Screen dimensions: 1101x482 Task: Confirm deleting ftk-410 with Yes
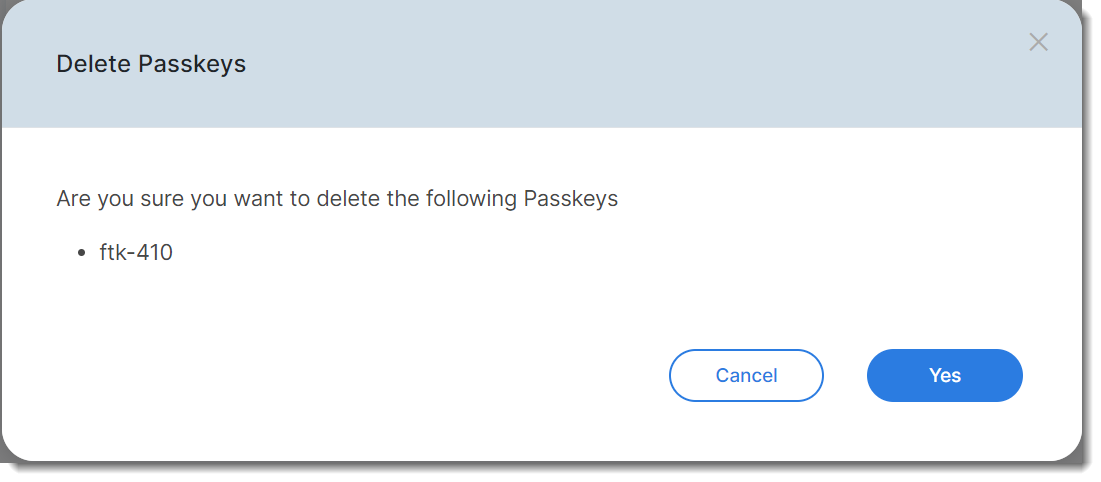coord(944,375)
